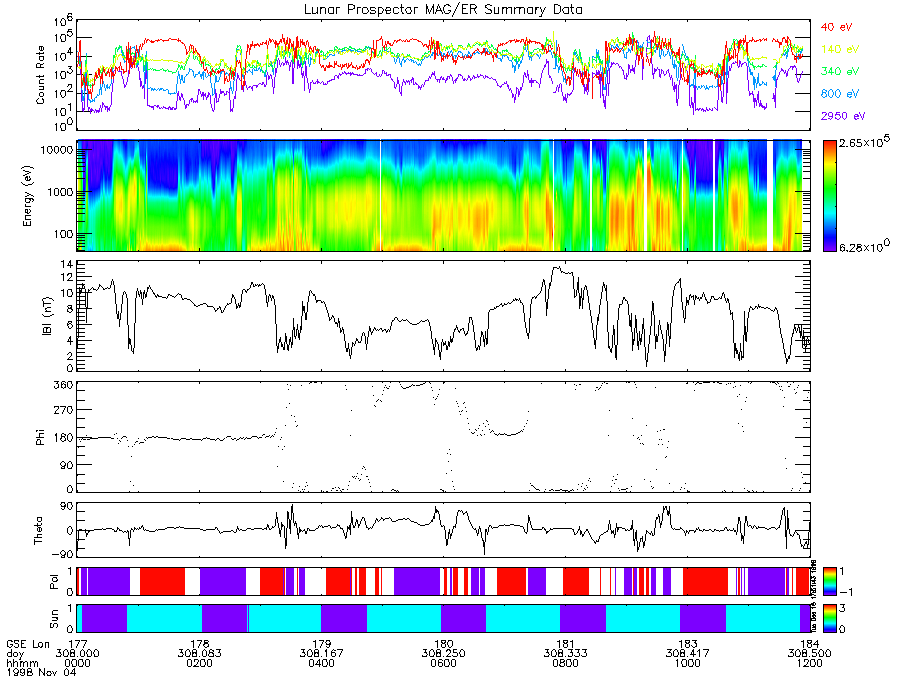
Task: Click the date '1998 Nov 04'
Action: (x=41, y=672)
